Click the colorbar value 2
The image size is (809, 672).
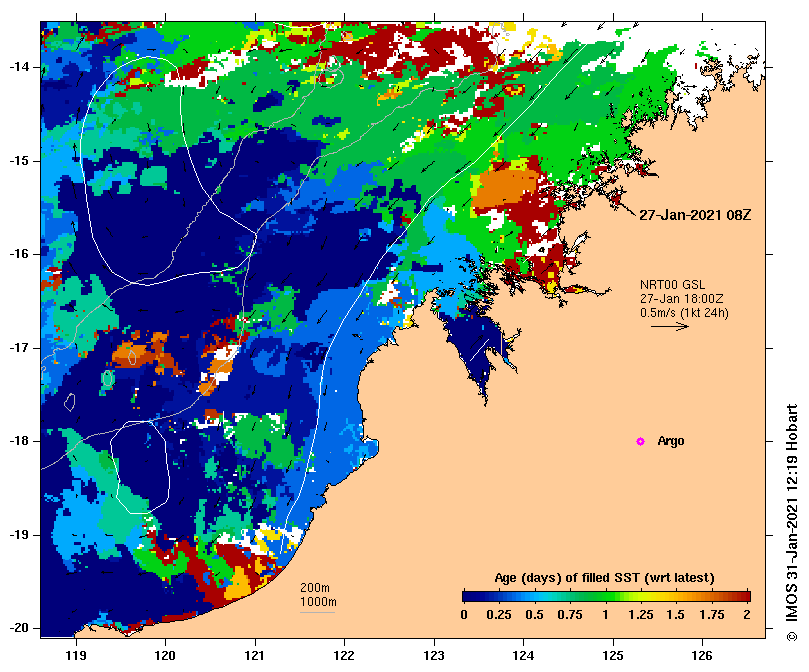(747, 615)
